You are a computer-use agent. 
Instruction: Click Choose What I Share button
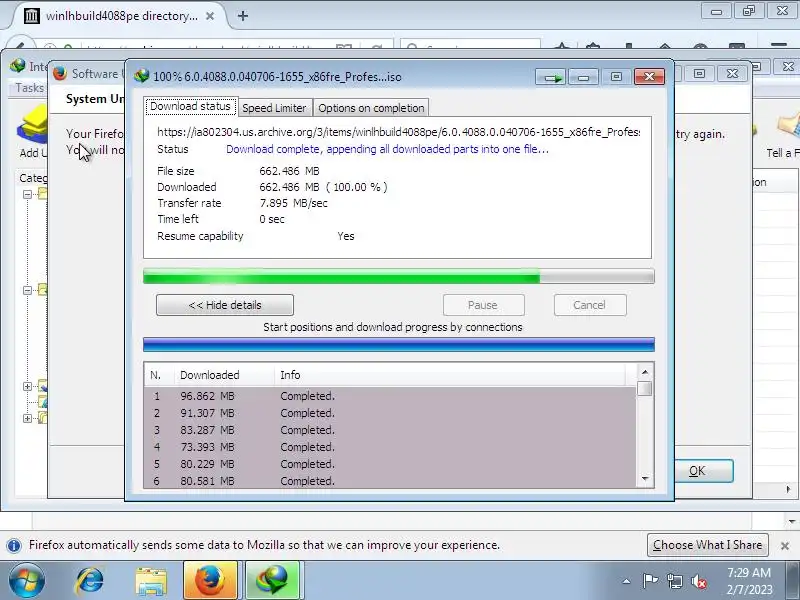(708, 545)
